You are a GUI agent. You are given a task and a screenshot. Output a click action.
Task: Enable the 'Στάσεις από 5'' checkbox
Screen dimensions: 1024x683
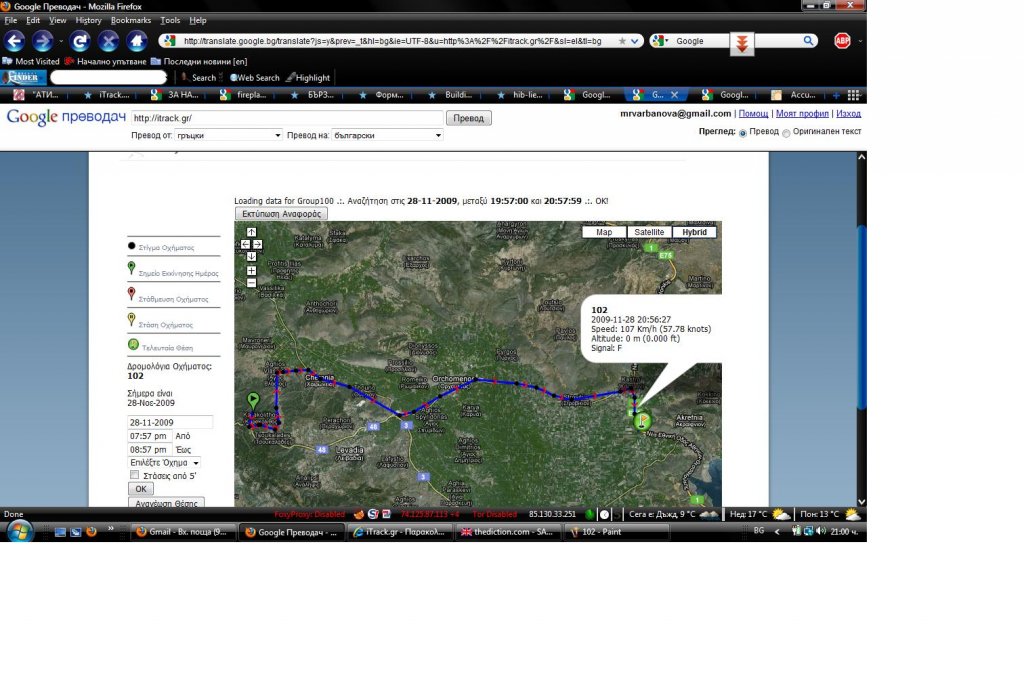135,476
